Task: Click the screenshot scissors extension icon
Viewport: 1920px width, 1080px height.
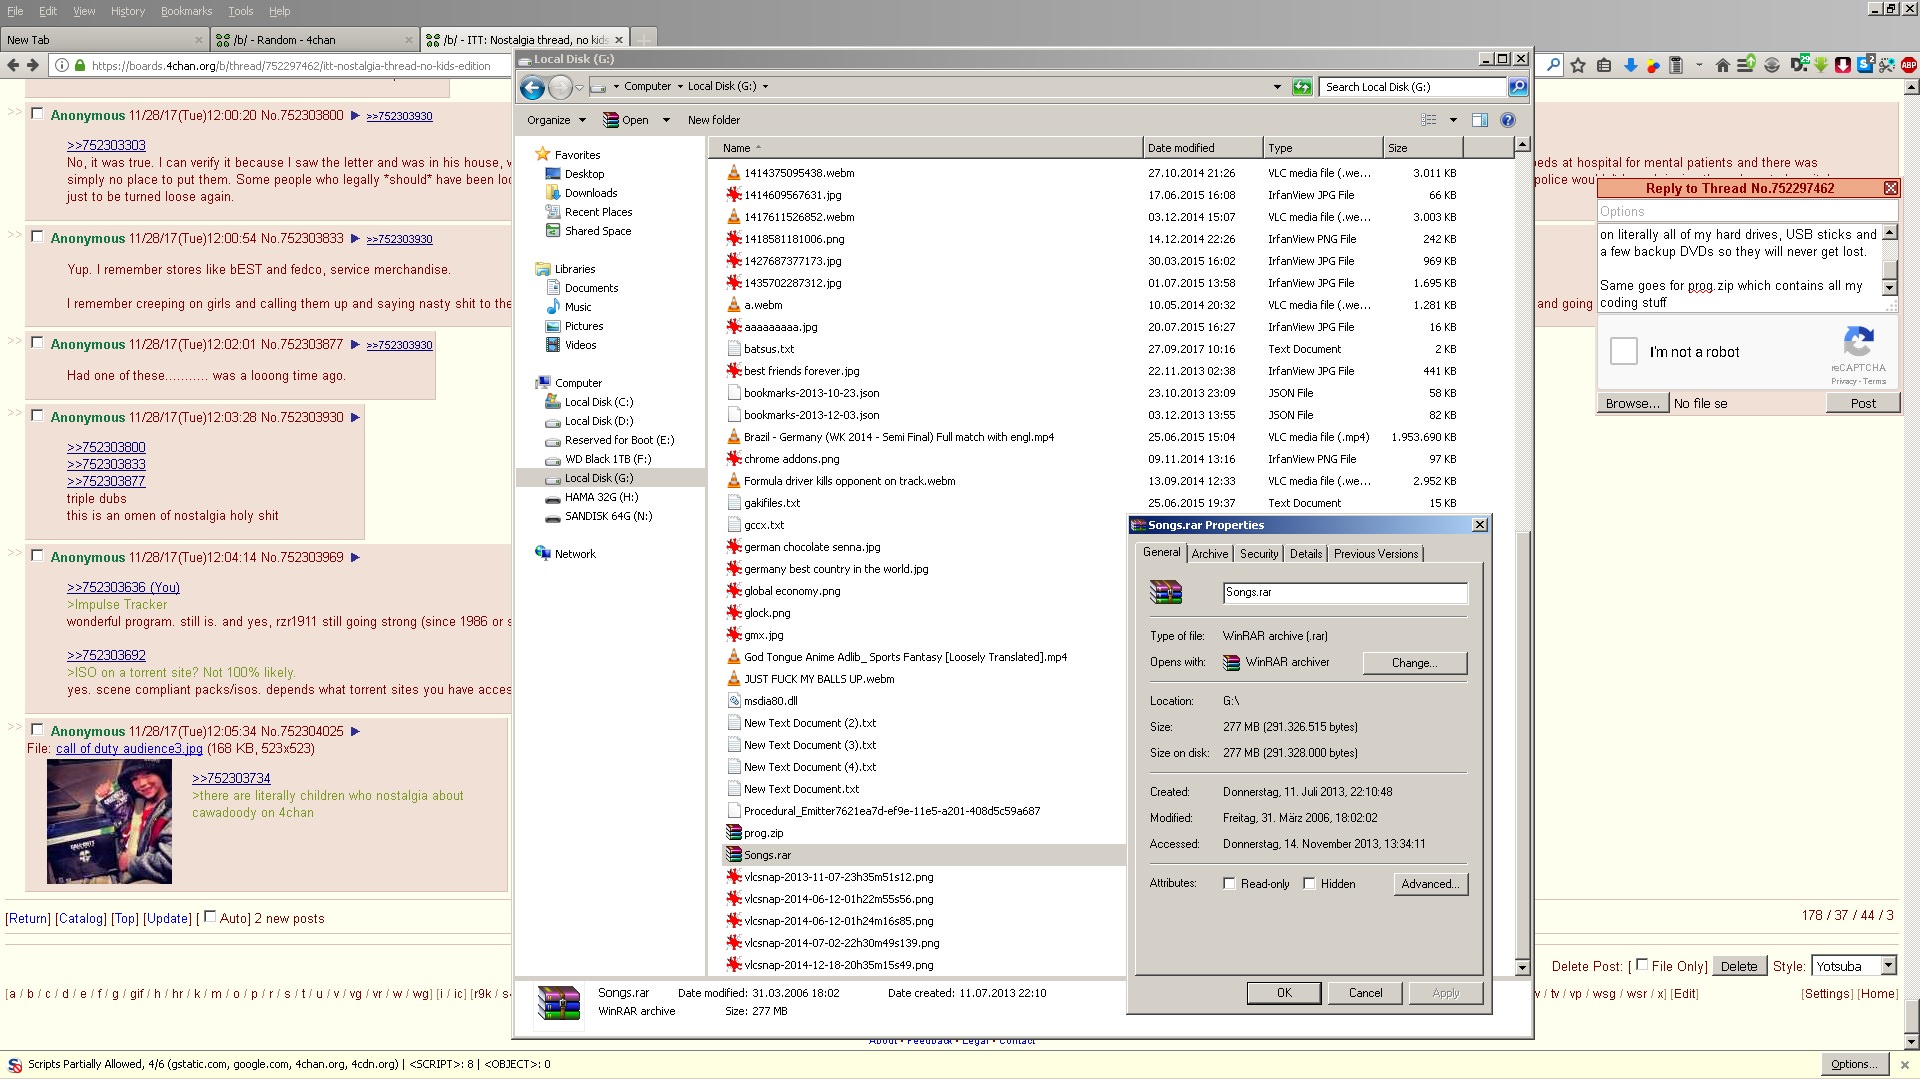Action: coord(1887,65)
